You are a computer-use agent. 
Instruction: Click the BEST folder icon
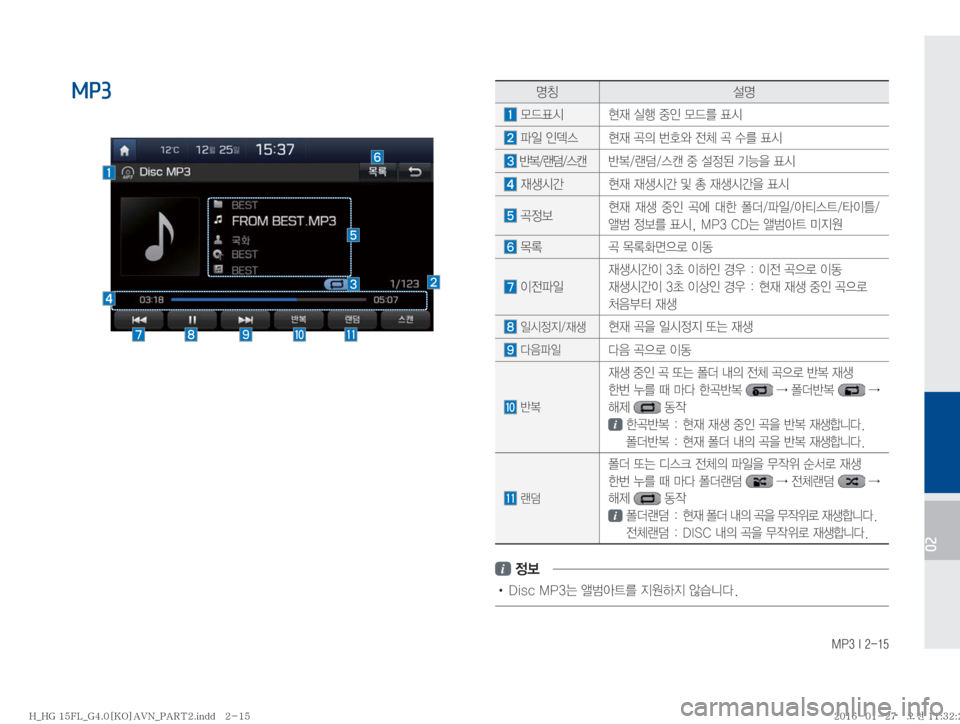(x=219, y=204)
